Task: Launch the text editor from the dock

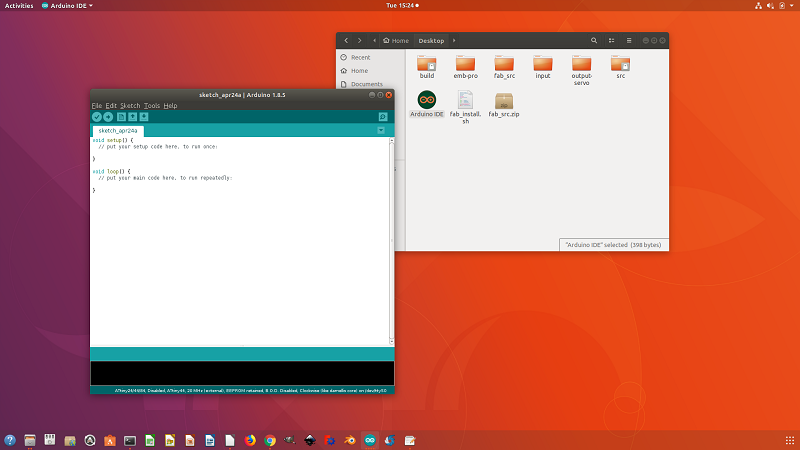Action: click(410, 440)
